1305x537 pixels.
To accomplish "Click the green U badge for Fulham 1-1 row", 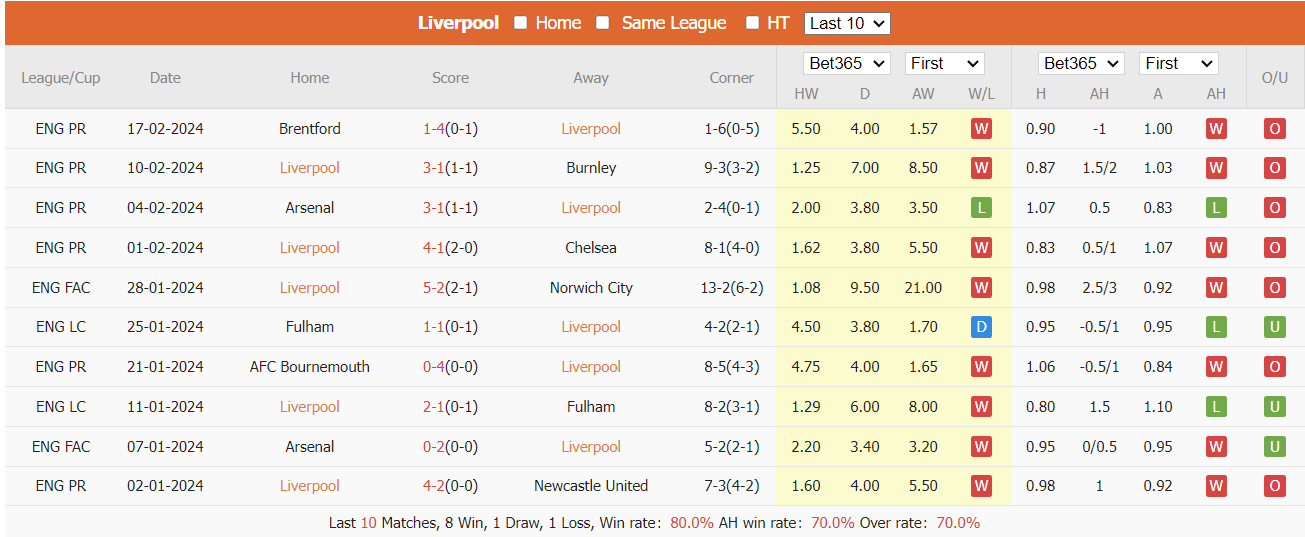I will pyautogui.click(x=1274, y=327).
